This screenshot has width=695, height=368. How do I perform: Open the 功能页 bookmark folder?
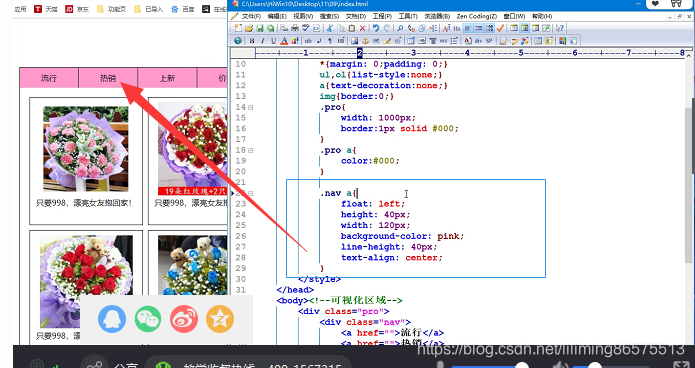coord(111,8)
